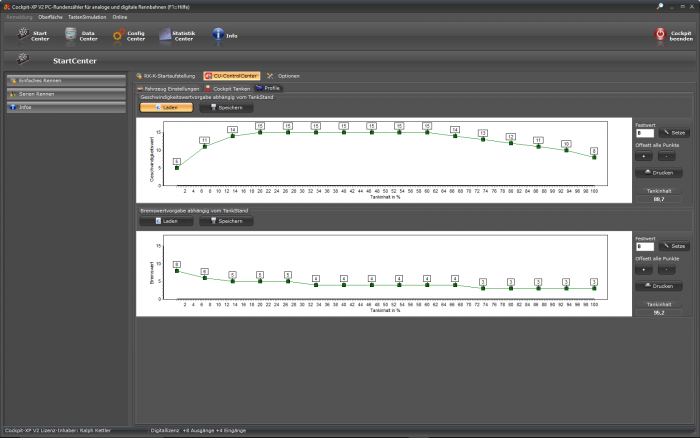Click Speichern for the brake curve
The height and width of the screenshot is (438, 700).
[226, 221]
